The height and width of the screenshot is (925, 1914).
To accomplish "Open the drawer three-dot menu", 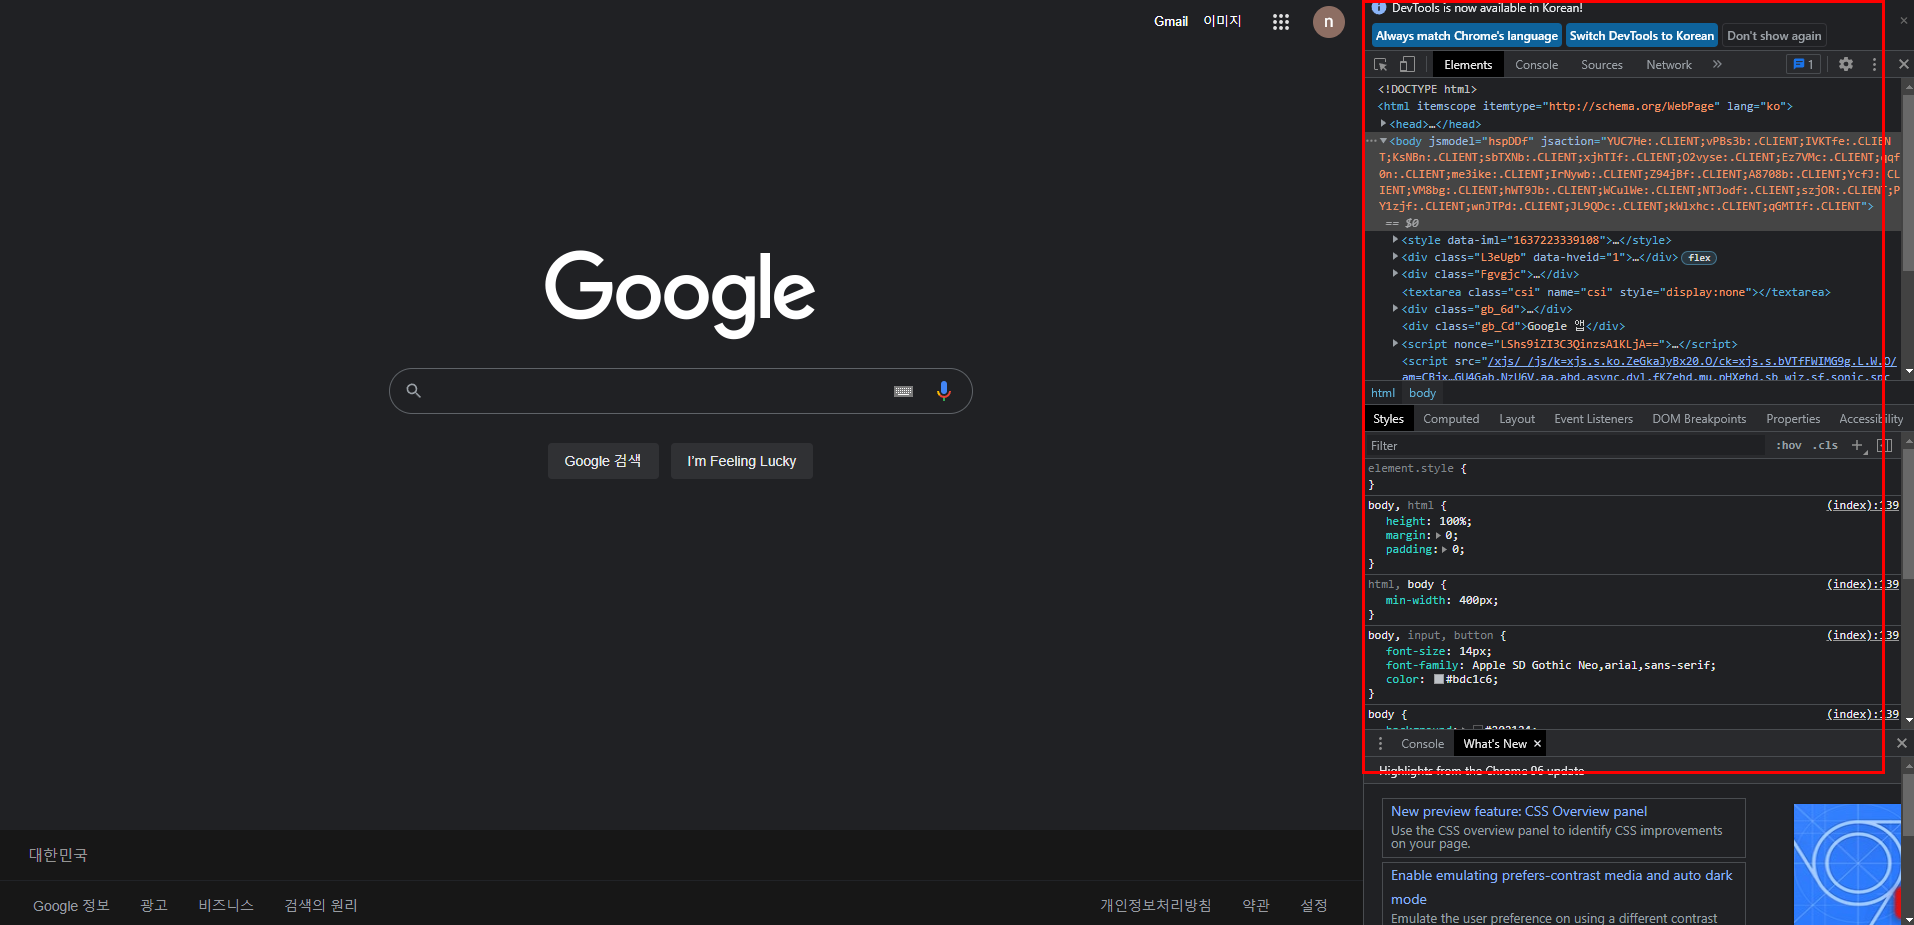I will (x=1380, y=743).
